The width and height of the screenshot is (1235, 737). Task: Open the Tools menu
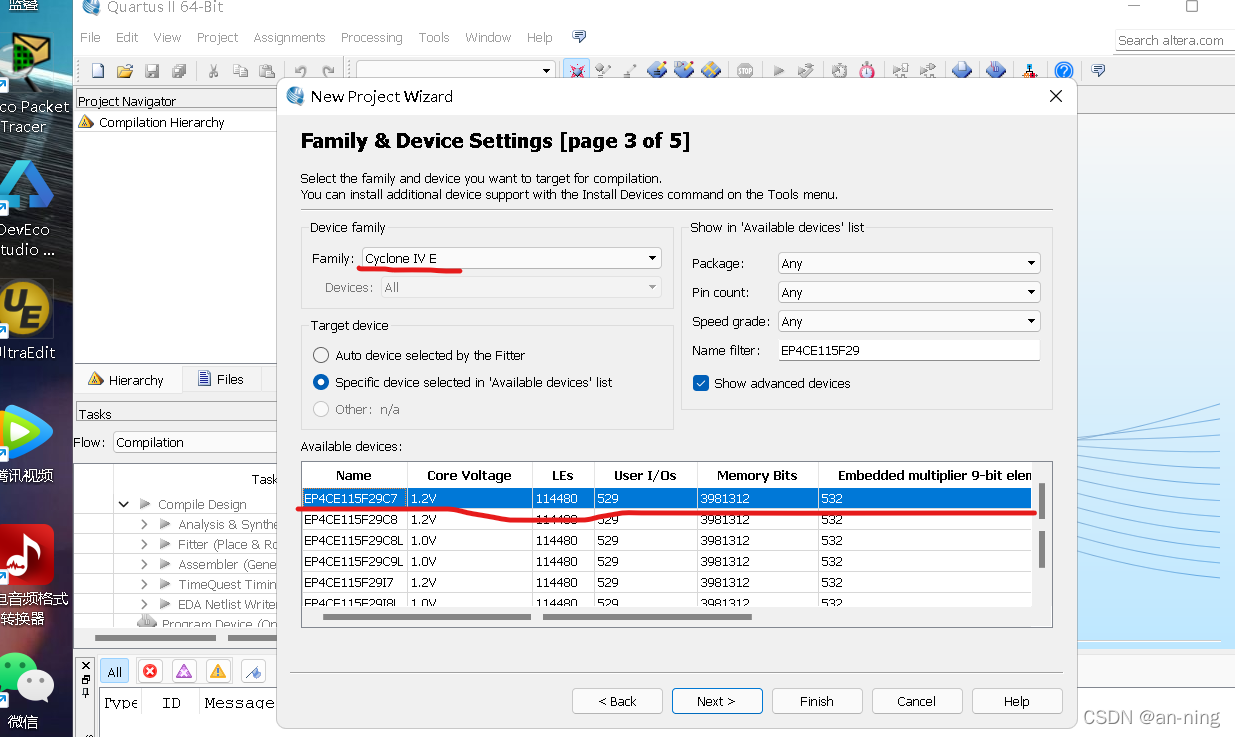pyautogui.click(x=434, y=37)
